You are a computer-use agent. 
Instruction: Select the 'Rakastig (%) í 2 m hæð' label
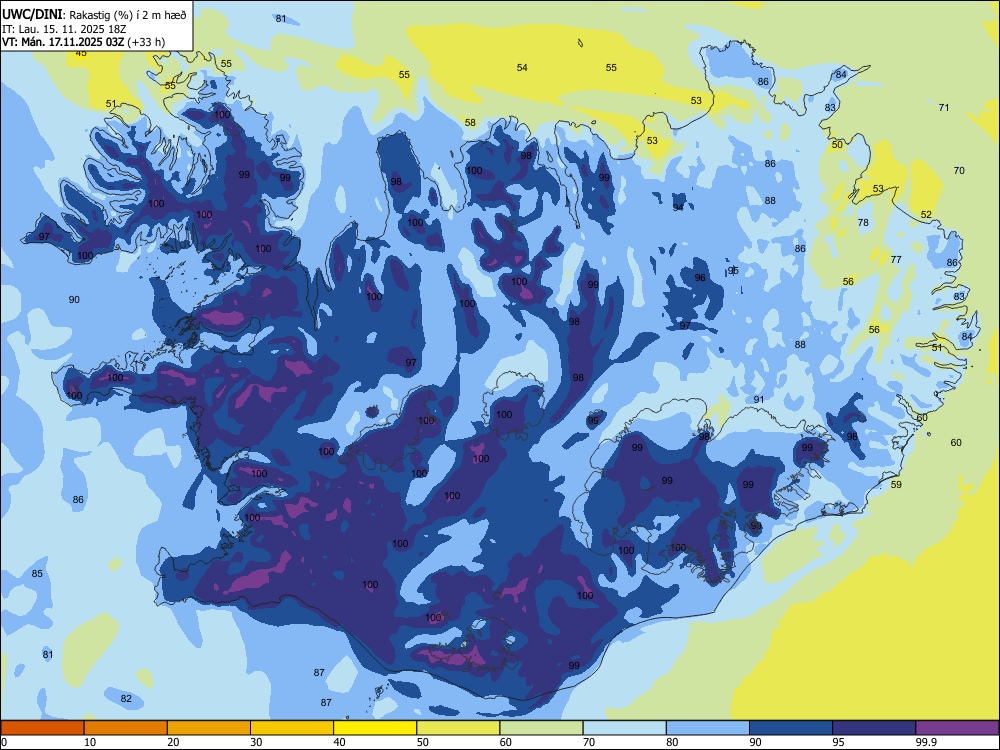(128, 15)
